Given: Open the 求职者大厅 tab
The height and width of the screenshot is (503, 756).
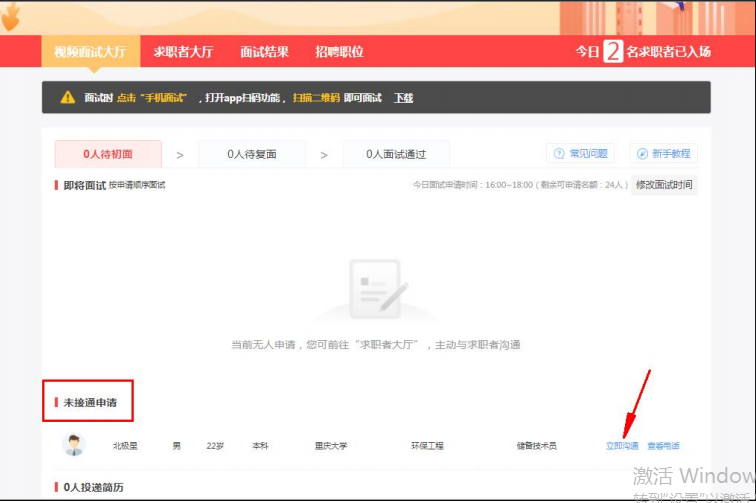Looking at the screenshot, I should 183,52.
